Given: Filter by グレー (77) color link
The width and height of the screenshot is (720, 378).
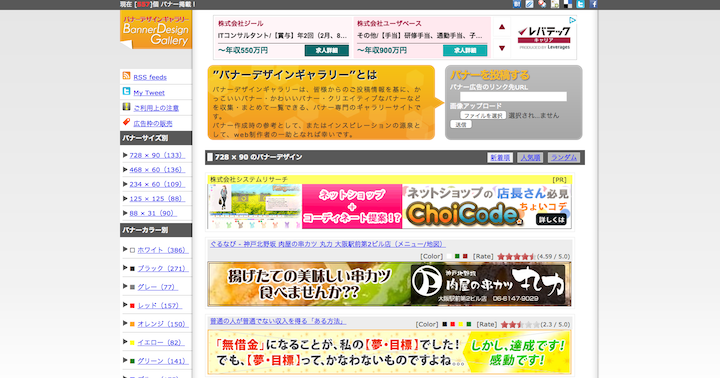Looking at the screenshot, I should point(158,287).
